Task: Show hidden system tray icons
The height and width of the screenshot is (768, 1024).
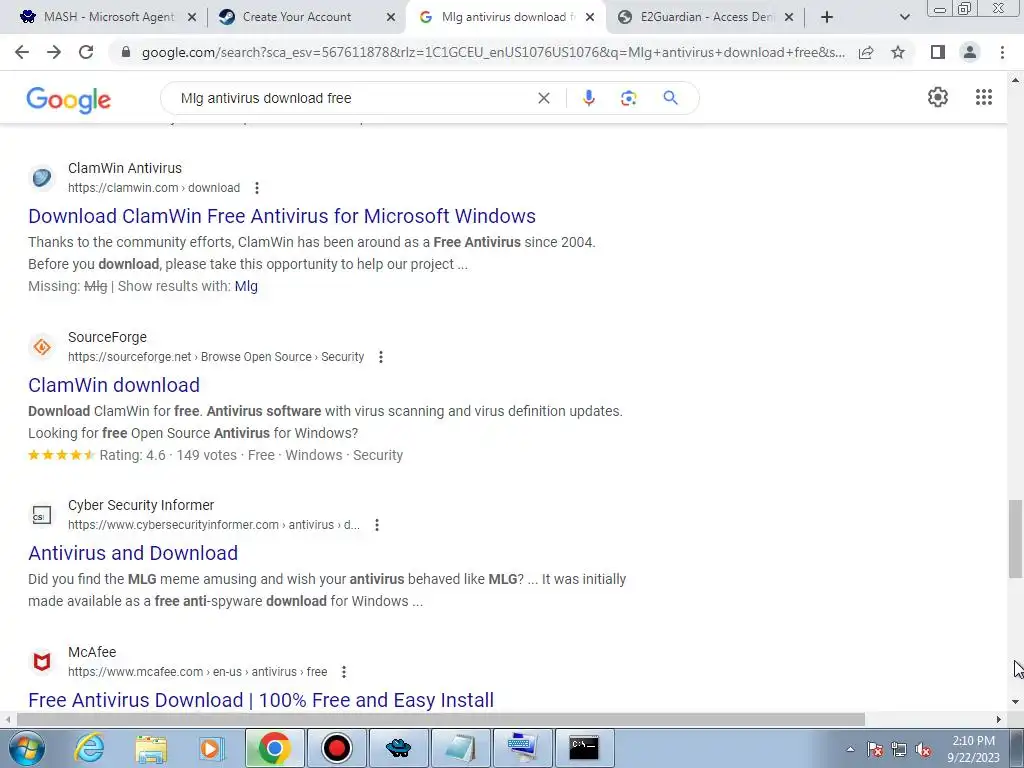Action: coord(850,750)
